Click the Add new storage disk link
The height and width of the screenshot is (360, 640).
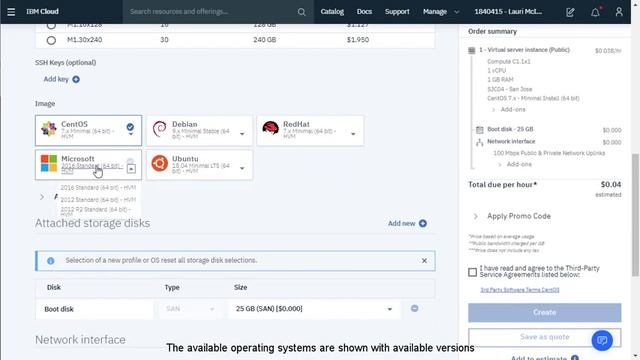pos(402,223)
